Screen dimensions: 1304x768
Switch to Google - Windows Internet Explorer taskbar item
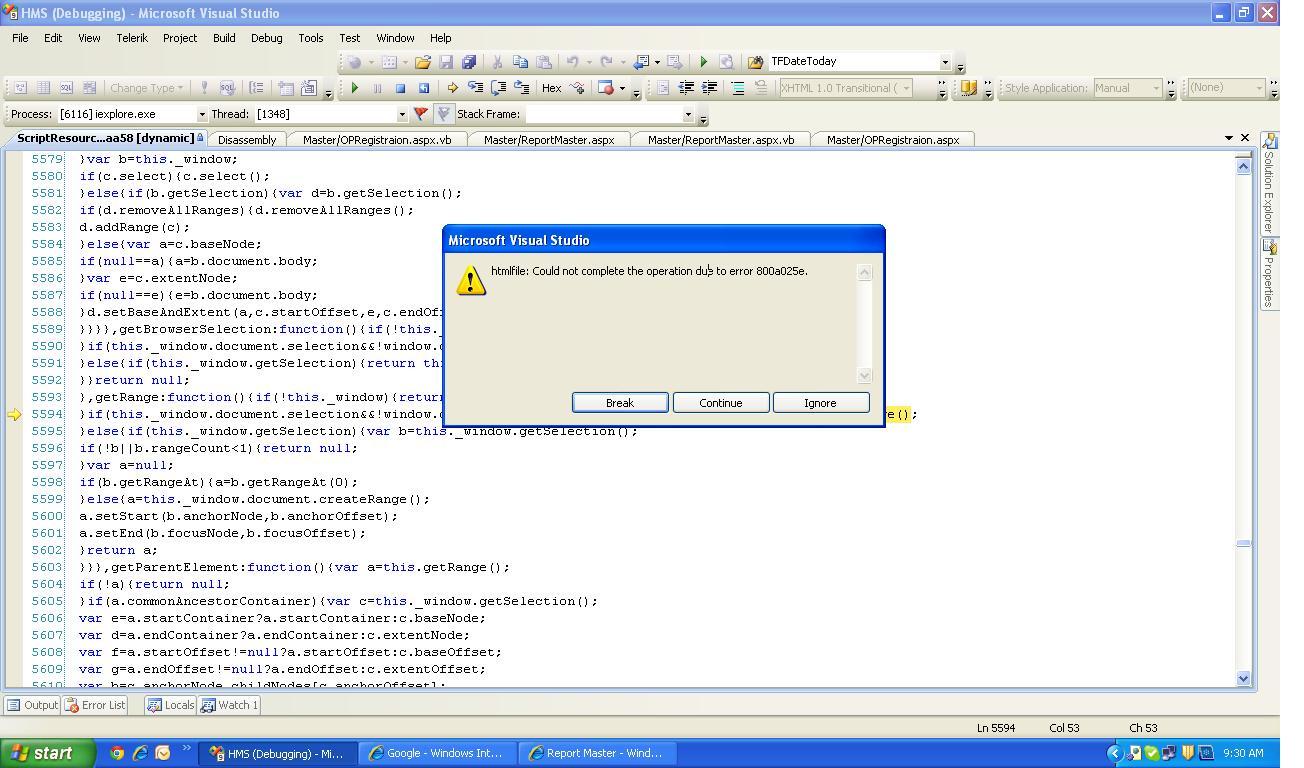(x=435, y=753)
